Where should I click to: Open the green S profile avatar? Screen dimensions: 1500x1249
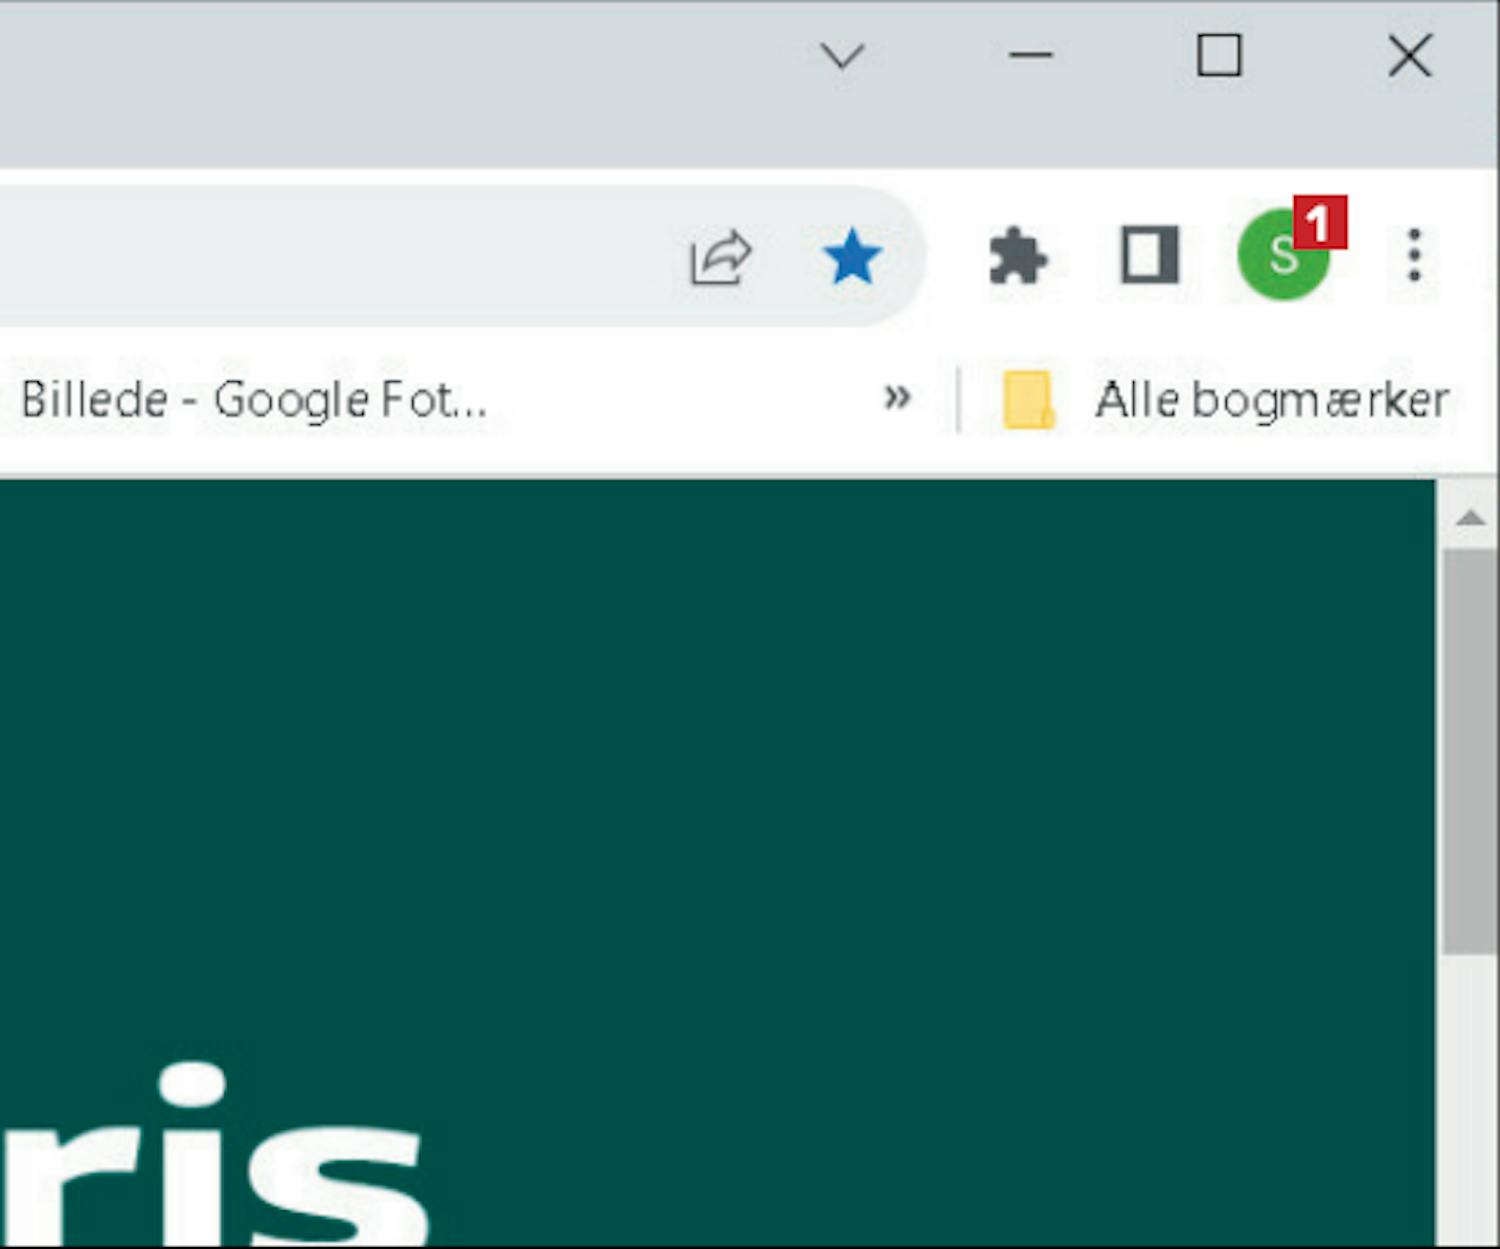pyautogui.click(x=1282, y=255)
